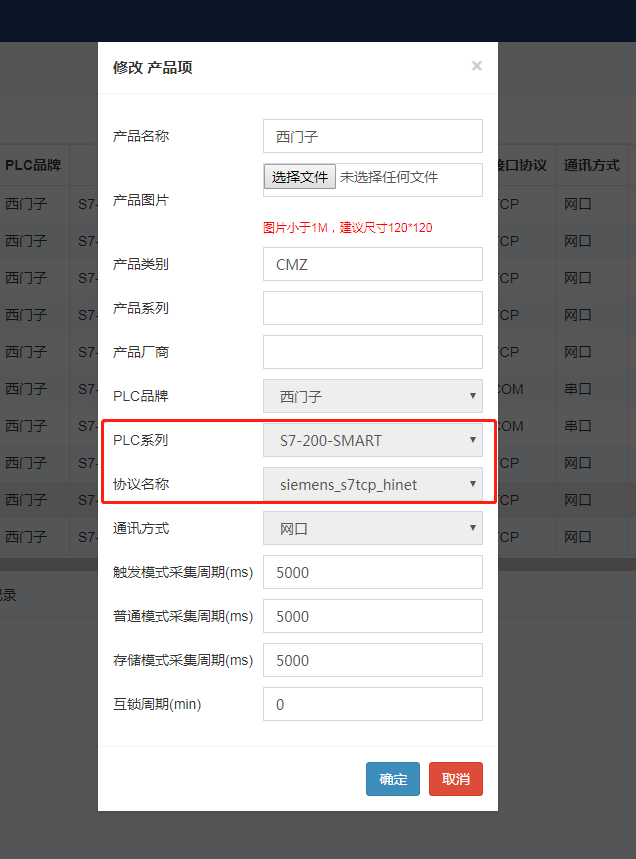Click the empty 产品系列 input field
Image resolution: width=636 pixels, height=859 pixels.
pos(372,308)
